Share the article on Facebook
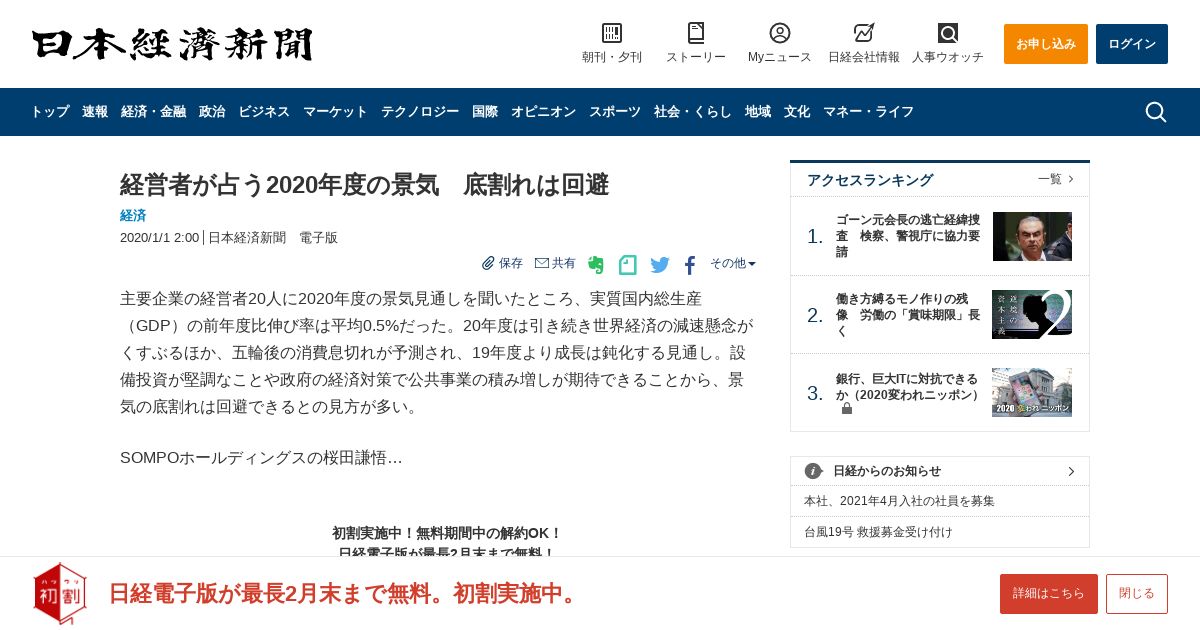1200x630 pixels. coord(690,265)
